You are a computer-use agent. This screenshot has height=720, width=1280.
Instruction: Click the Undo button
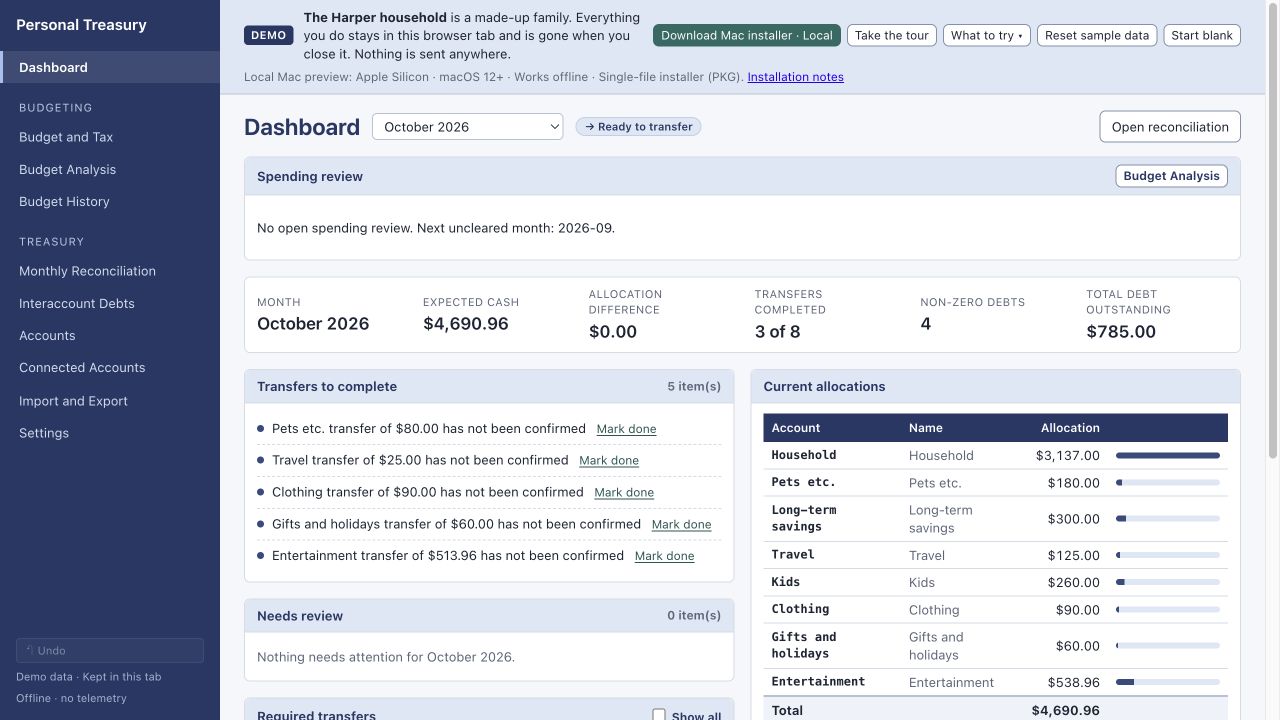click(110, 650)
